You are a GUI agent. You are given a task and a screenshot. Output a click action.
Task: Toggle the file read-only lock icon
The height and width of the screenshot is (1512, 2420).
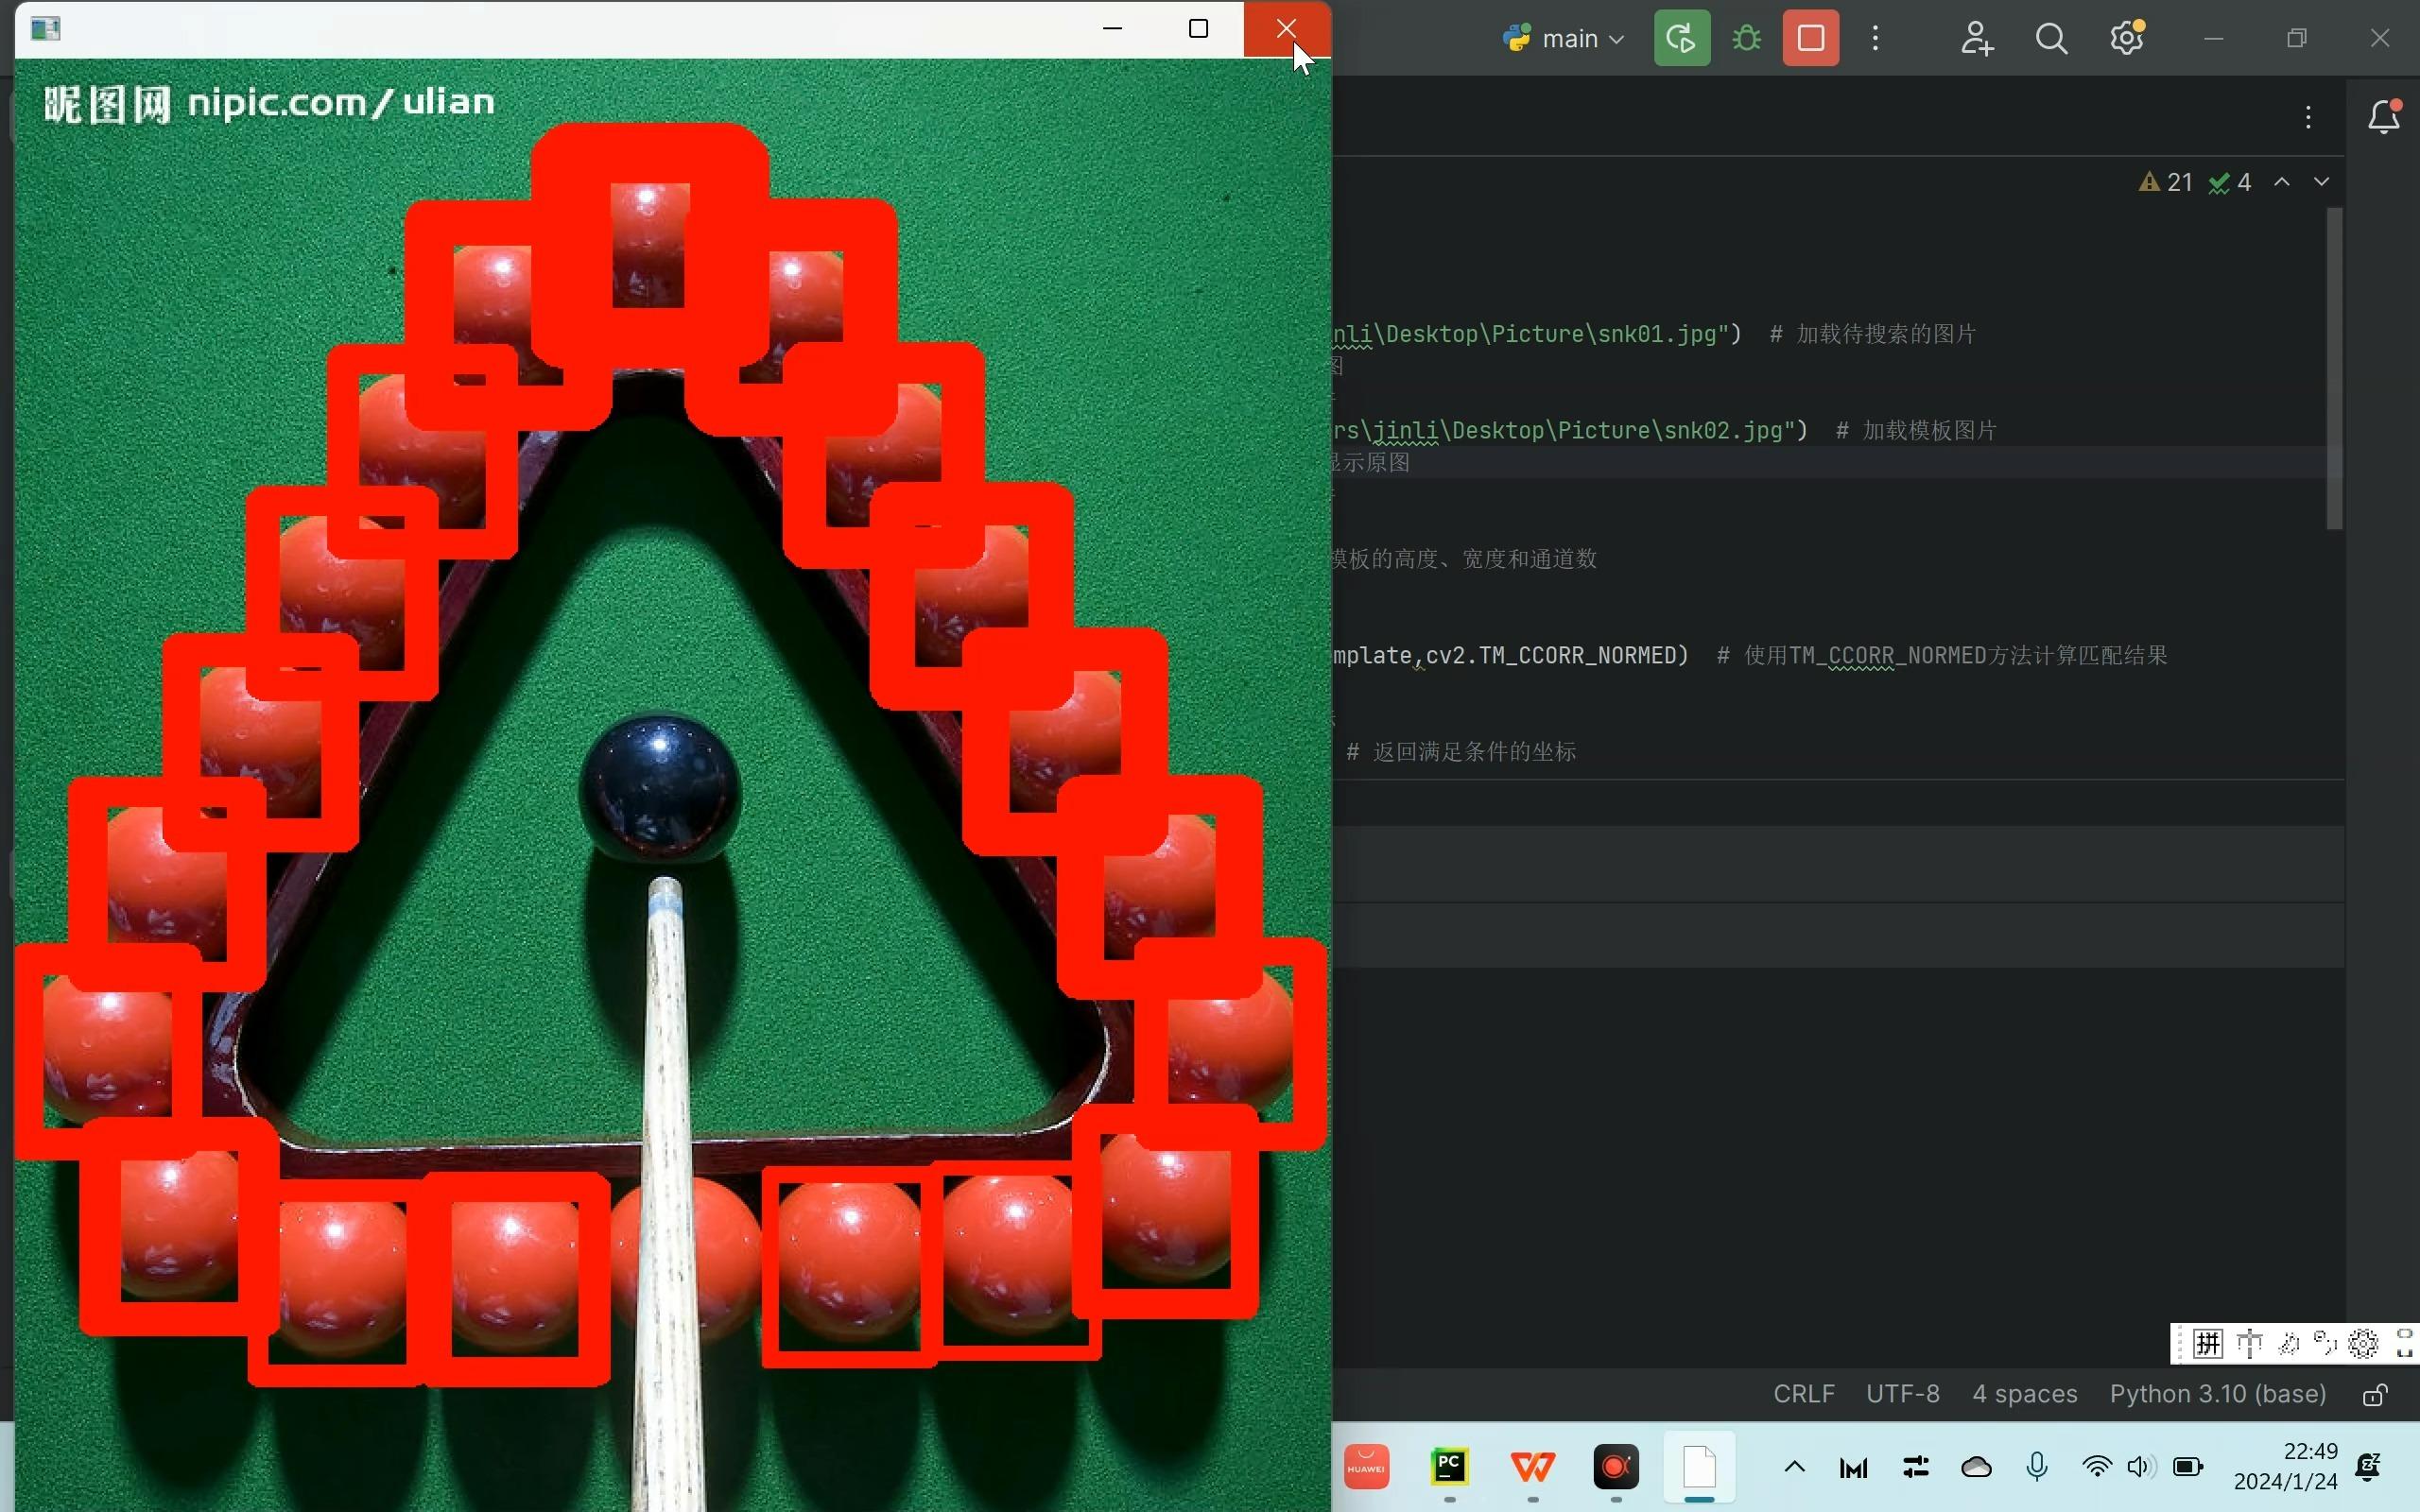click(x=2375, y=1395)
